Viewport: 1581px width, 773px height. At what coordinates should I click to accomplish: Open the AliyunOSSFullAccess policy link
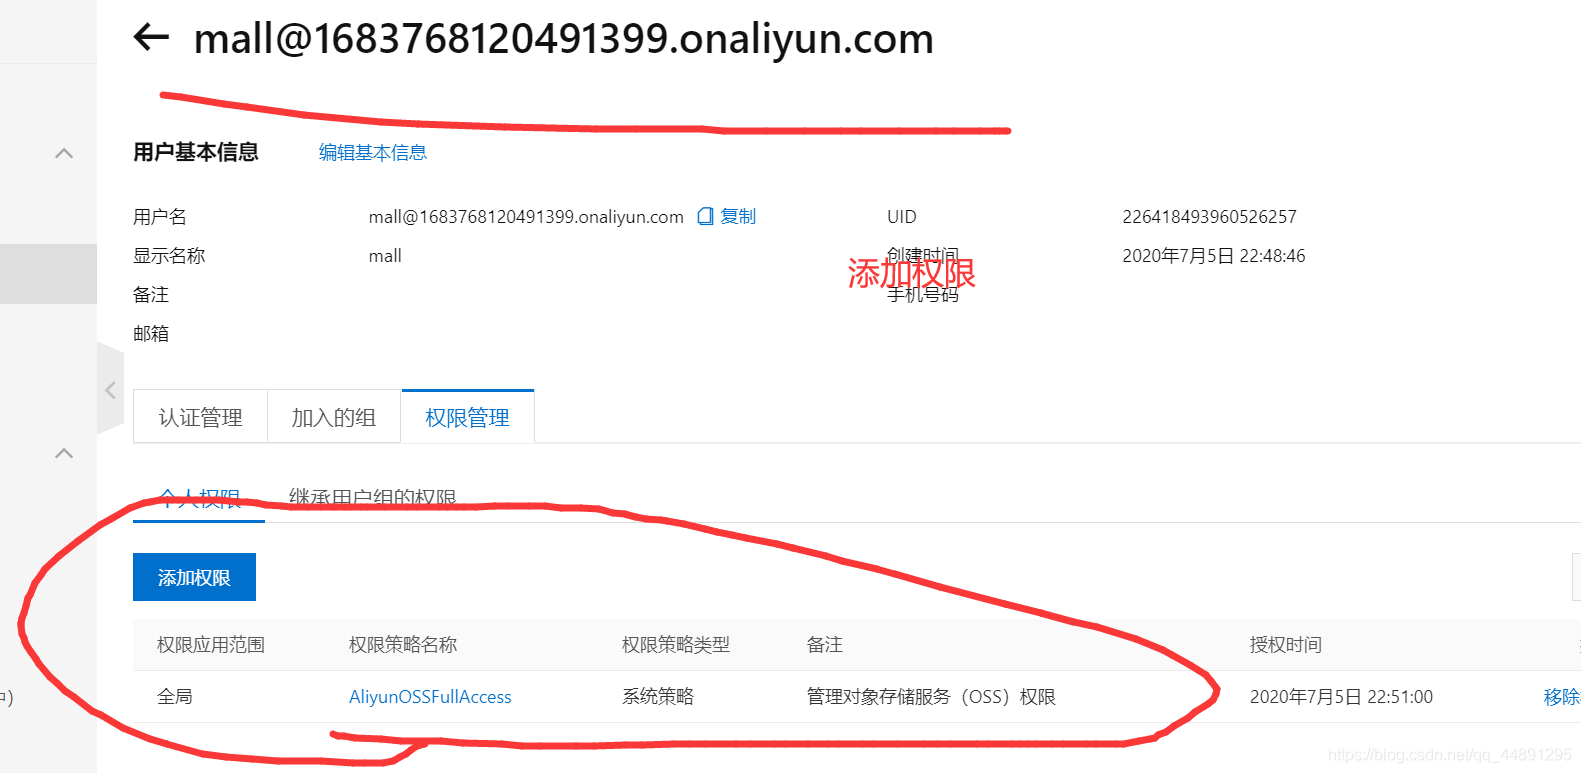pos(430,697)
